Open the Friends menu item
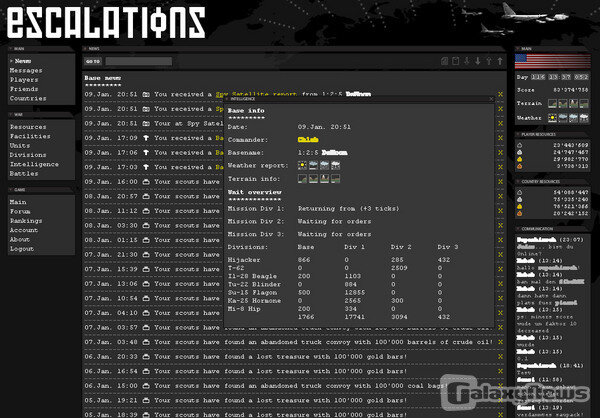This screenshot has height=418, width=600. (24, 89)
